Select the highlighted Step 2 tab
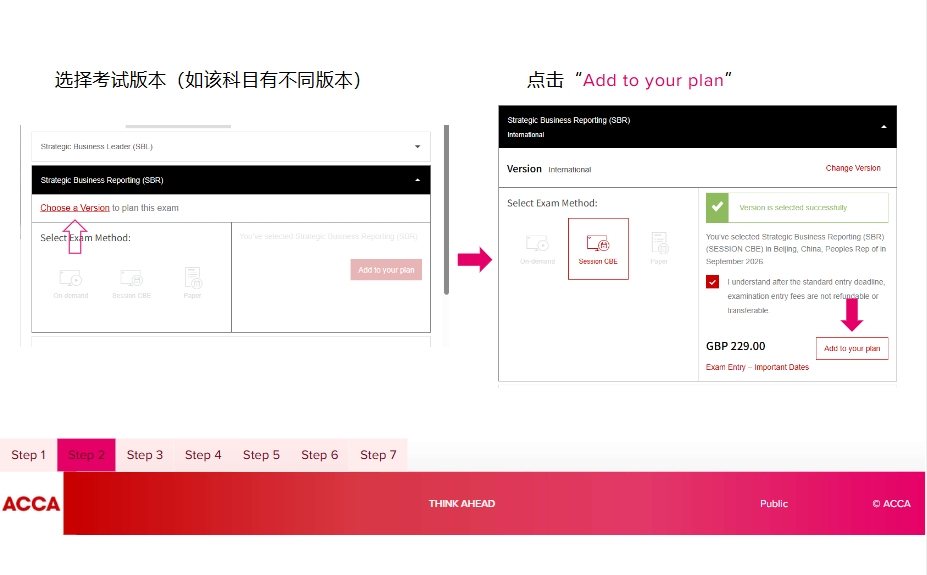Viewport: 927px width, 575px height. point(86,455)
